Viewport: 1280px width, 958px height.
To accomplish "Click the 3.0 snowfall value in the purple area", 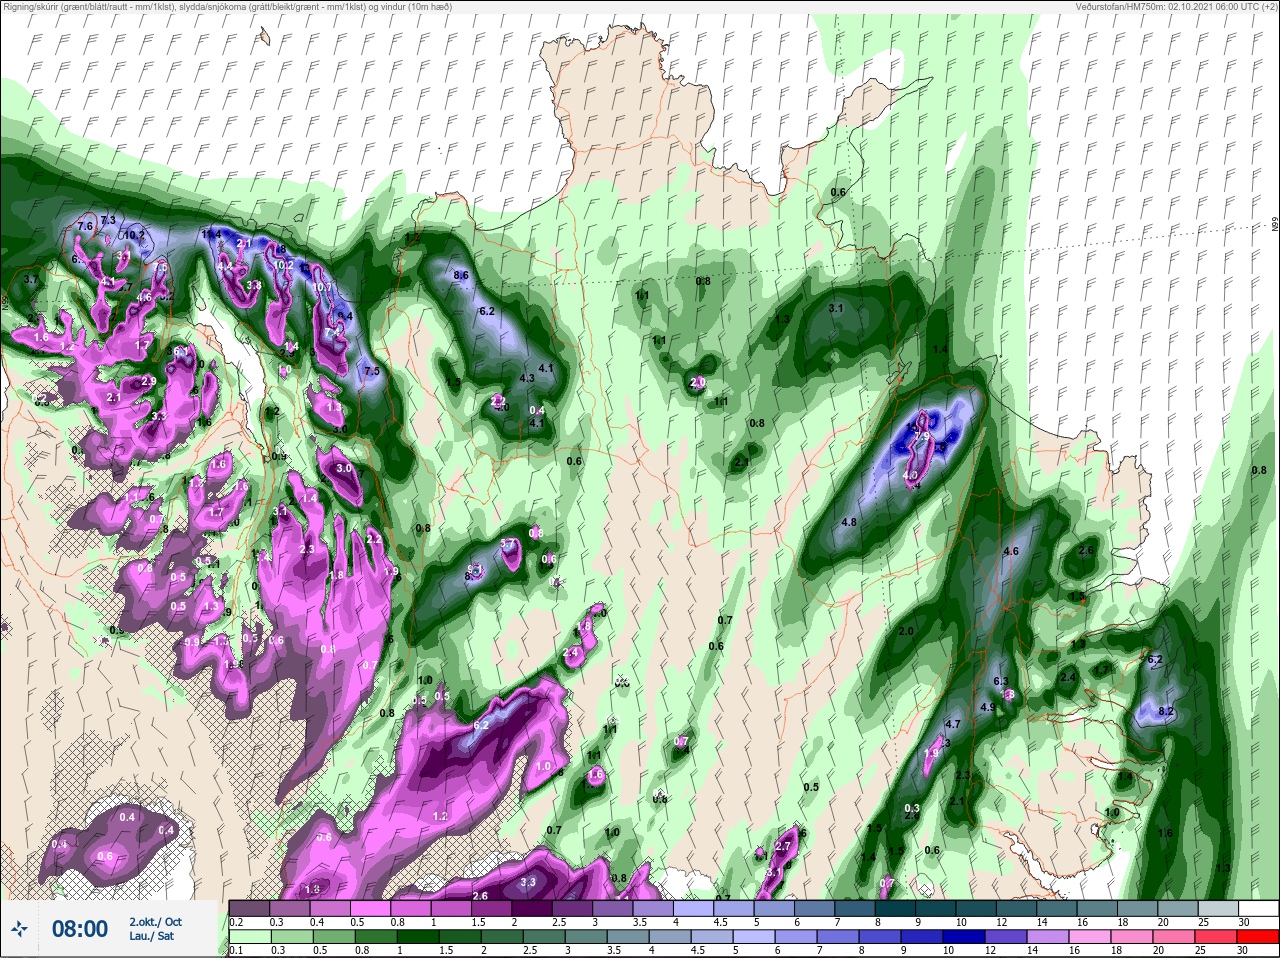I will click(x=345, y=468).
